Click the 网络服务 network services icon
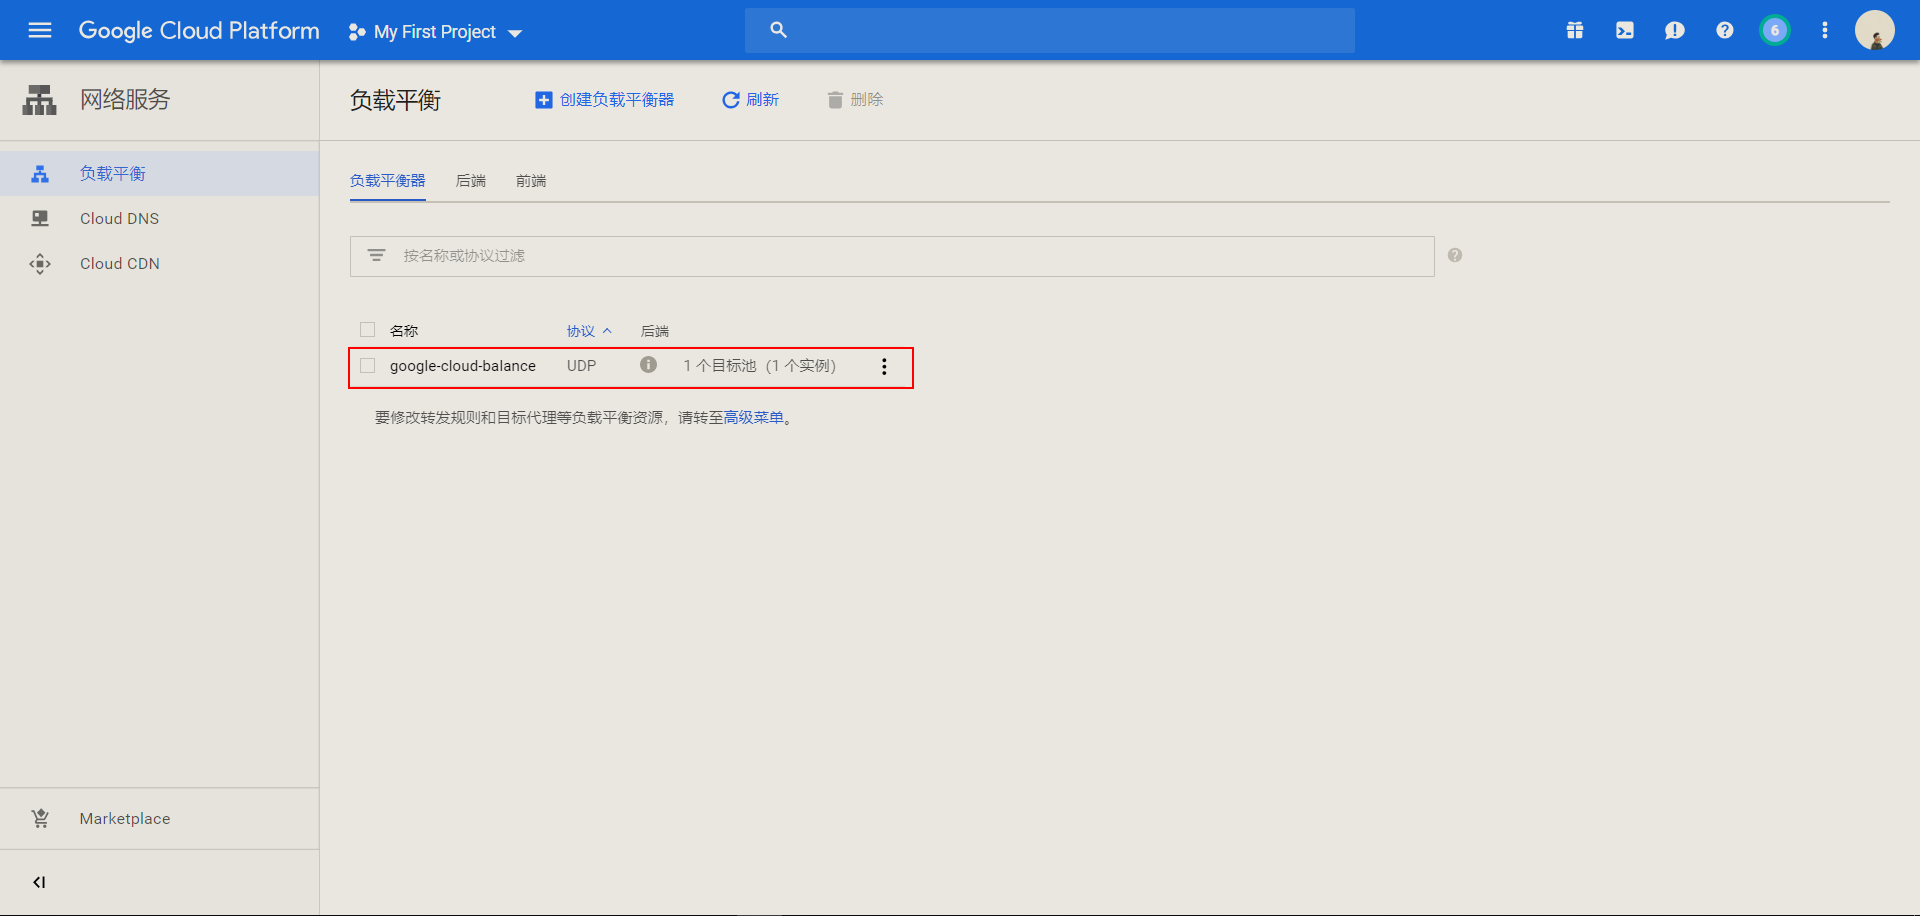The image size is (1920, 916). coord(40,100)
